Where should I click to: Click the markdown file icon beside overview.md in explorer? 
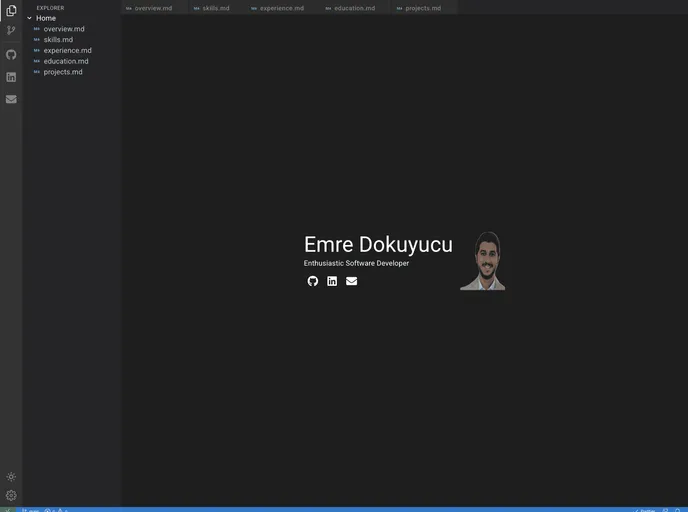(37, 29)
